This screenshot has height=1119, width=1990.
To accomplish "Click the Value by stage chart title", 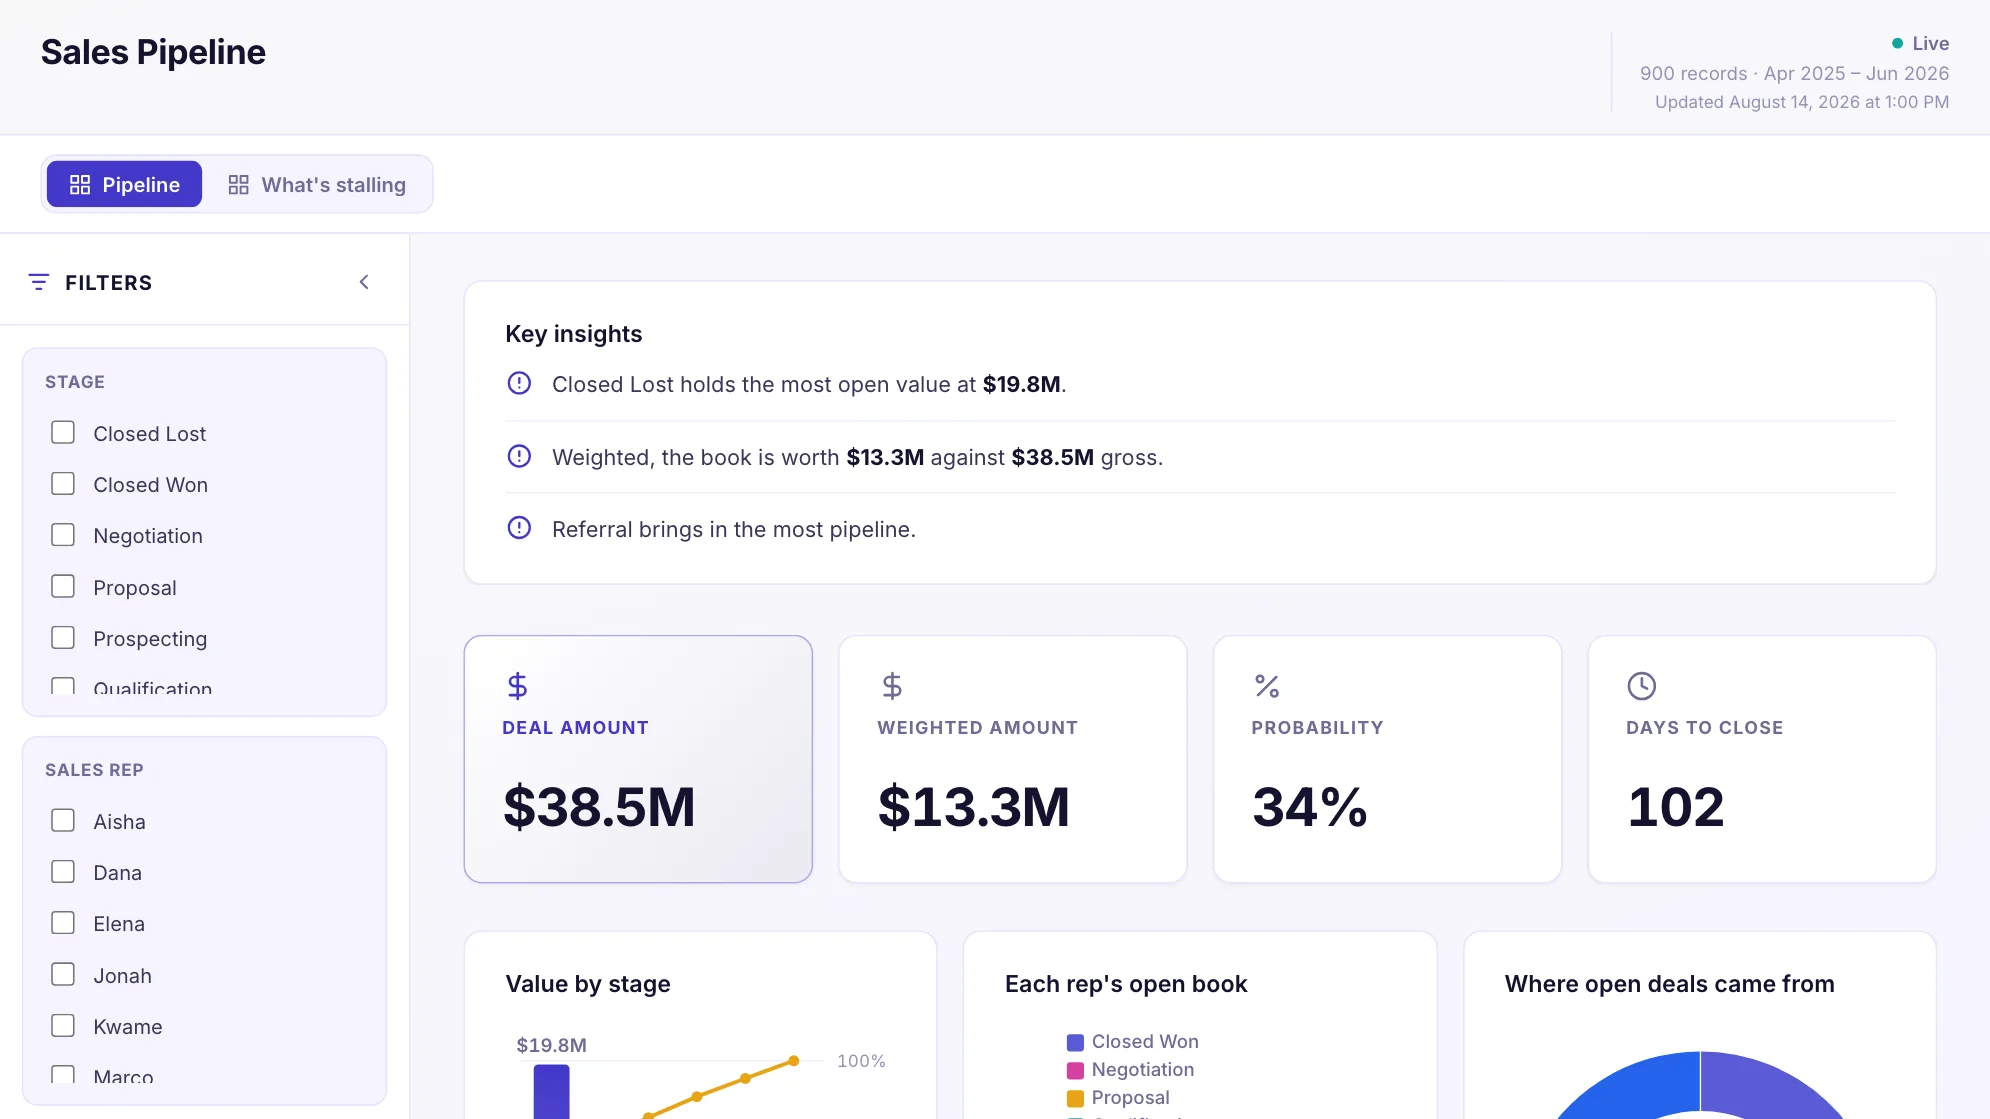I will point(588,984).
